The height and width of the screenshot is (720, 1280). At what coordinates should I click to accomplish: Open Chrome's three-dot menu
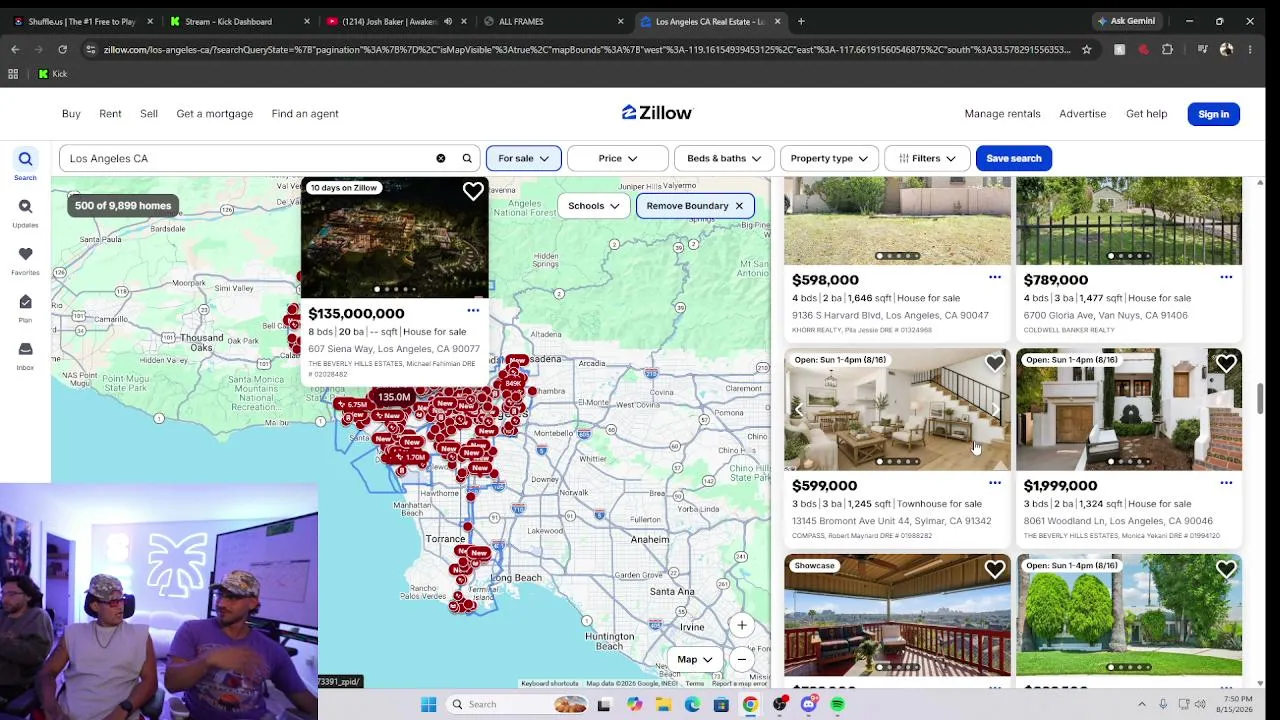click(1250, 49)
